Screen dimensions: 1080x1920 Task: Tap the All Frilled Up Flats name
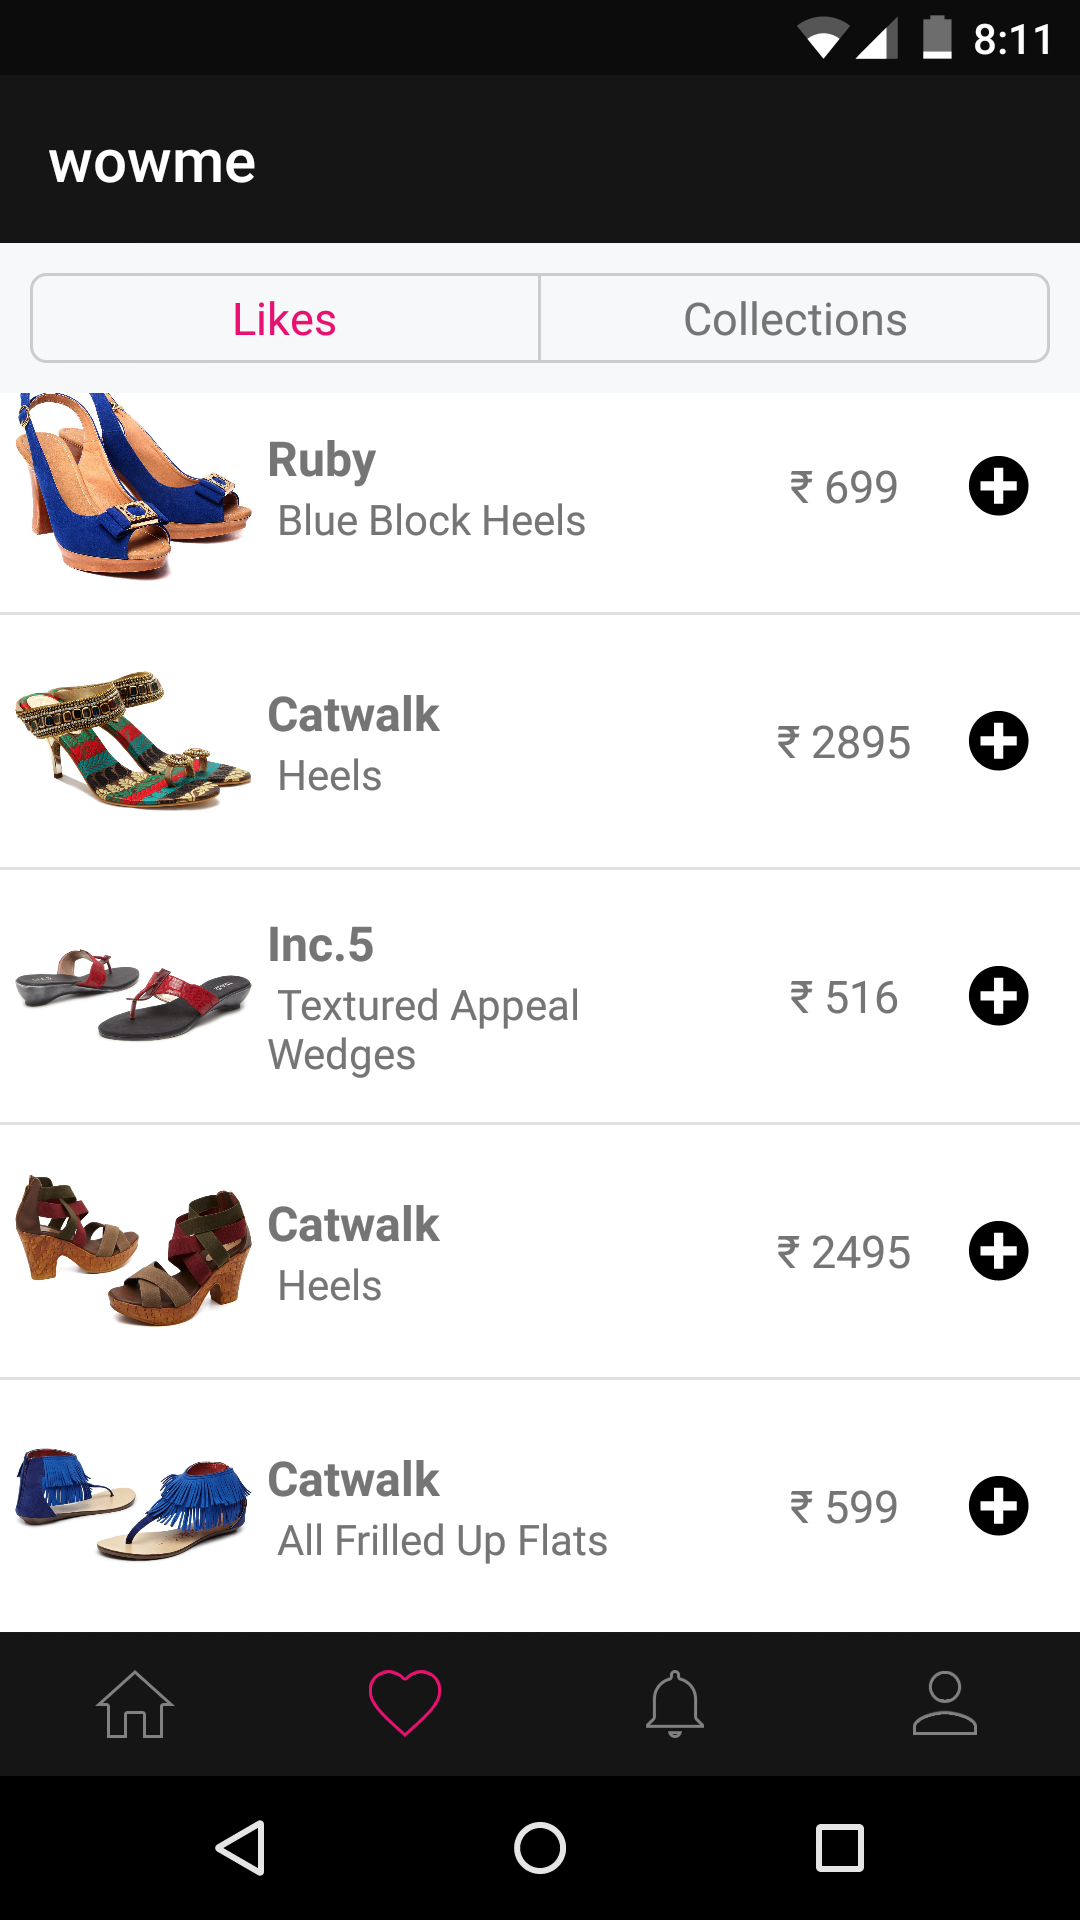442,1541
